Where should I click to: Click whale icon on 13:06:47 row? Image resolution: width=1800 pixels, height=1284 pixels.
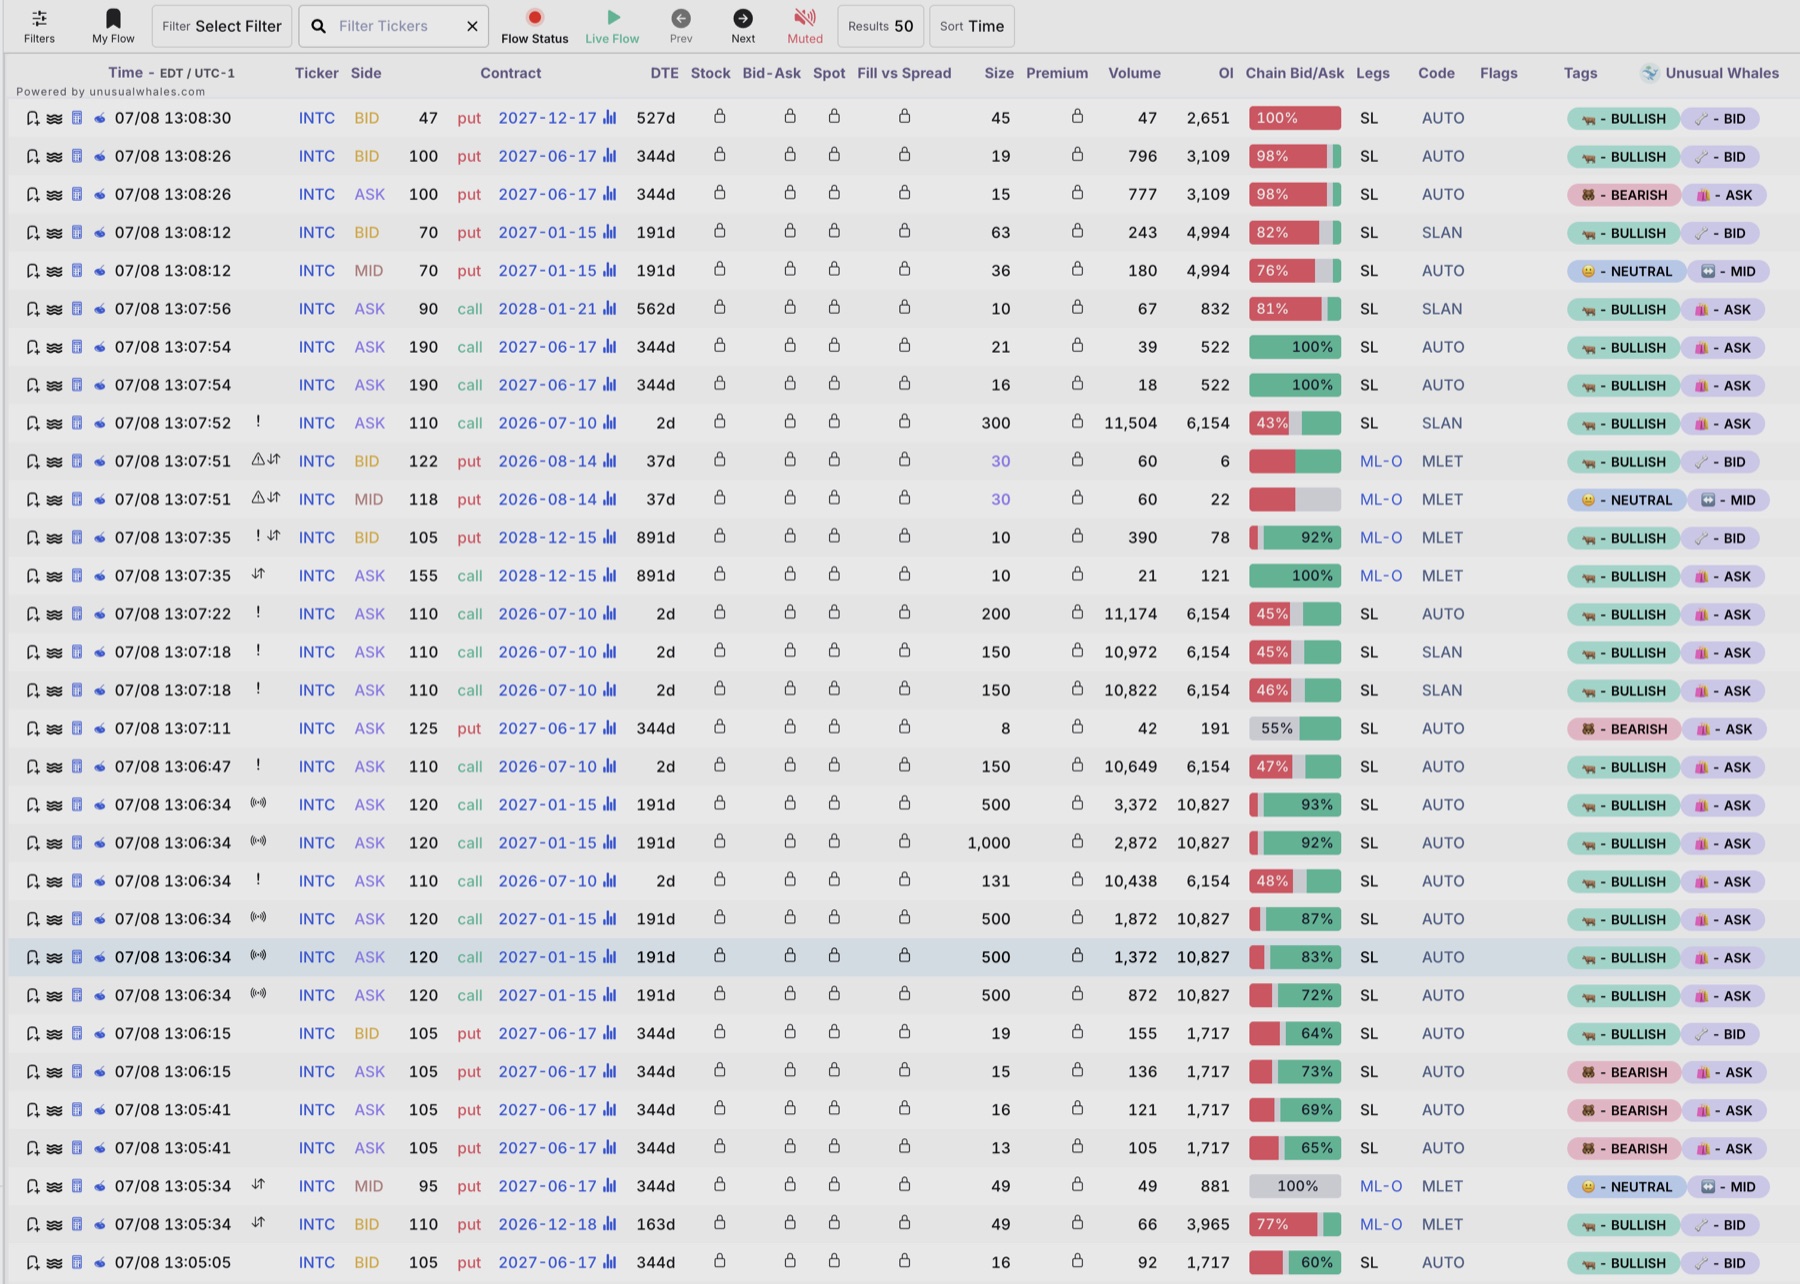coord(99,767)
